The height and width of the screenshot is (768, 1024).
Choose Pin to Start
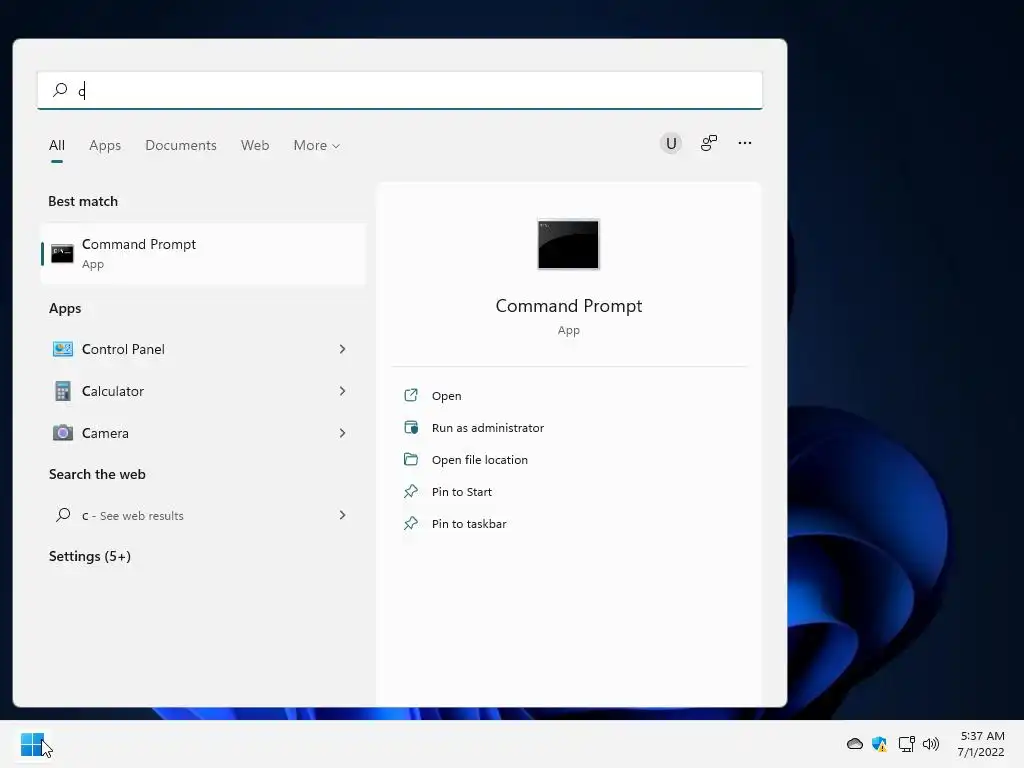pyautogui.click(x=462, y=492)
